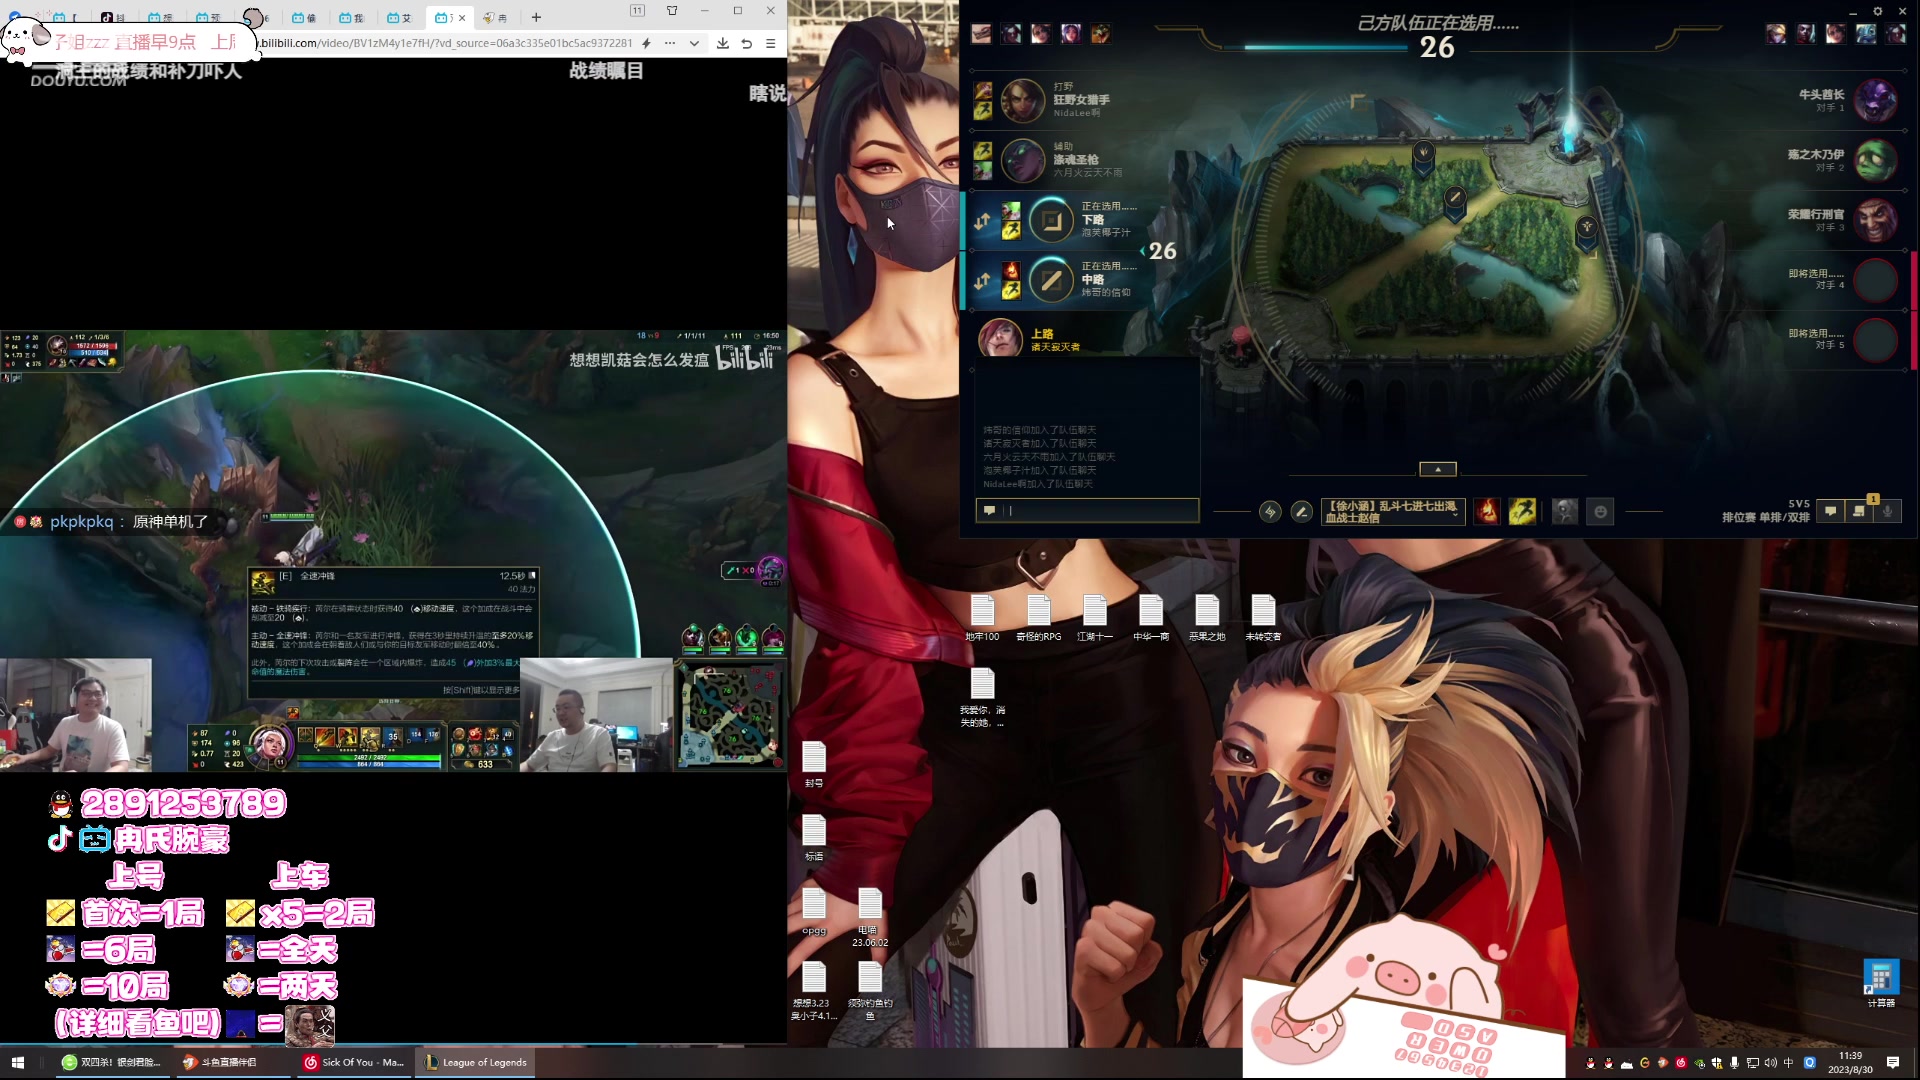
Task: Open the Windows Start menu
Action: coord(17,1062)
